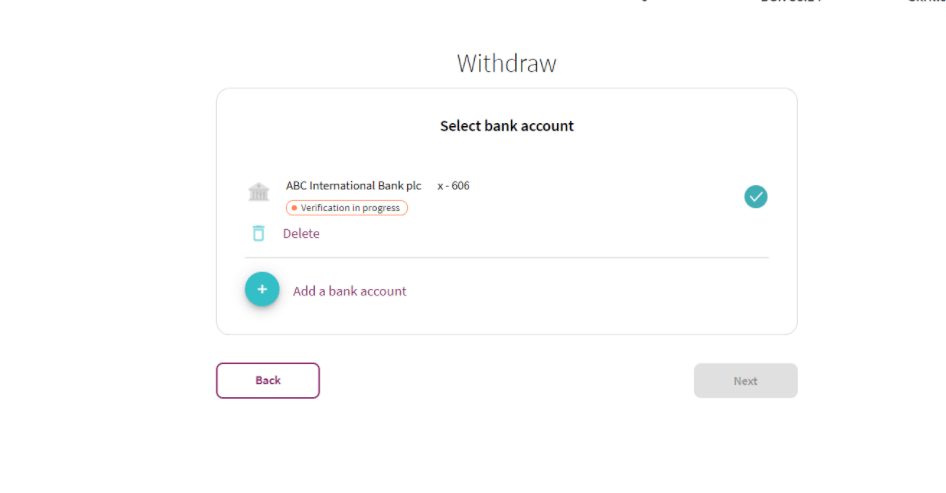Go back using the Back button

[x=268, y=380]
